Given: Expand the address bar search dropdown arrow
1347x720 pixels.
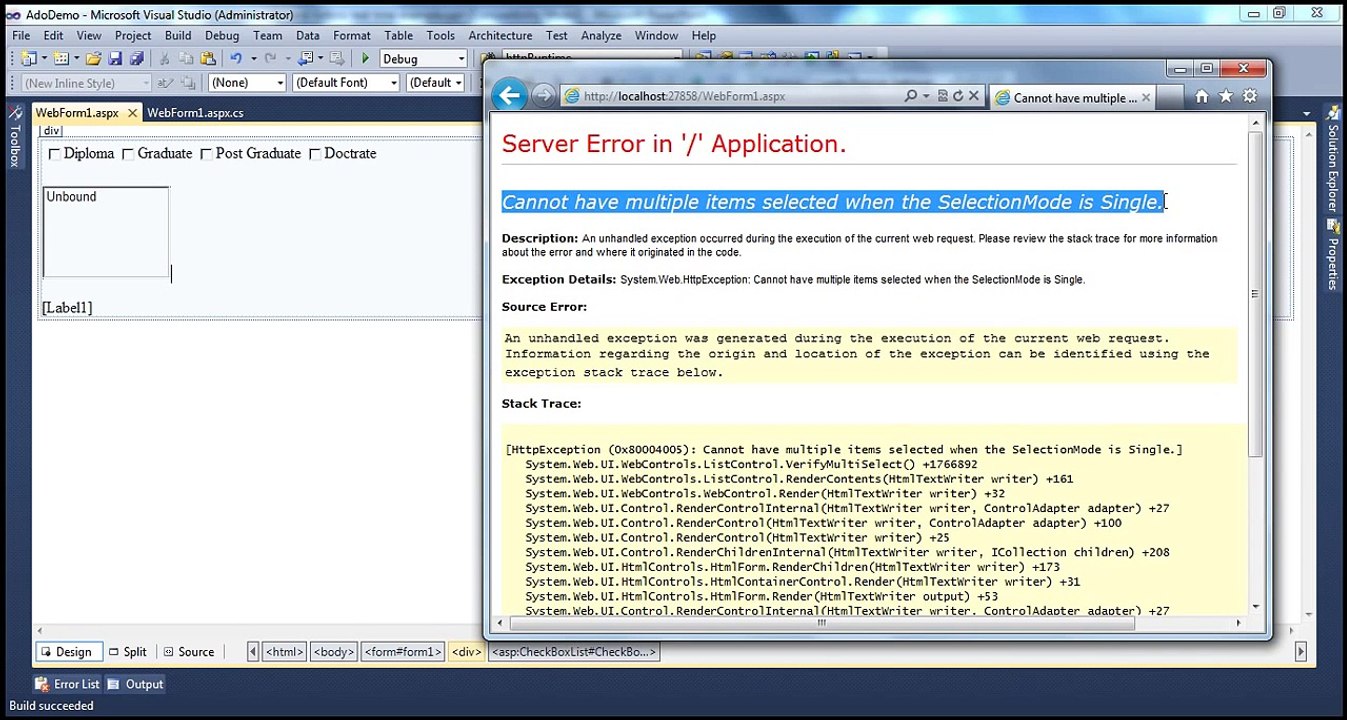Looking at the screenshot, I should (x=926, y=96).
